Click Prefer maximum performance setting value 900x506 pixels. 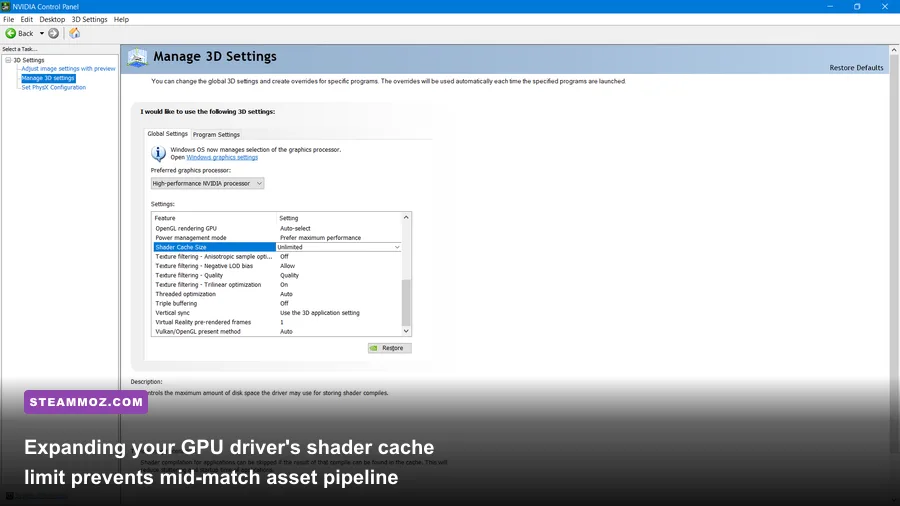pos(320,238)
